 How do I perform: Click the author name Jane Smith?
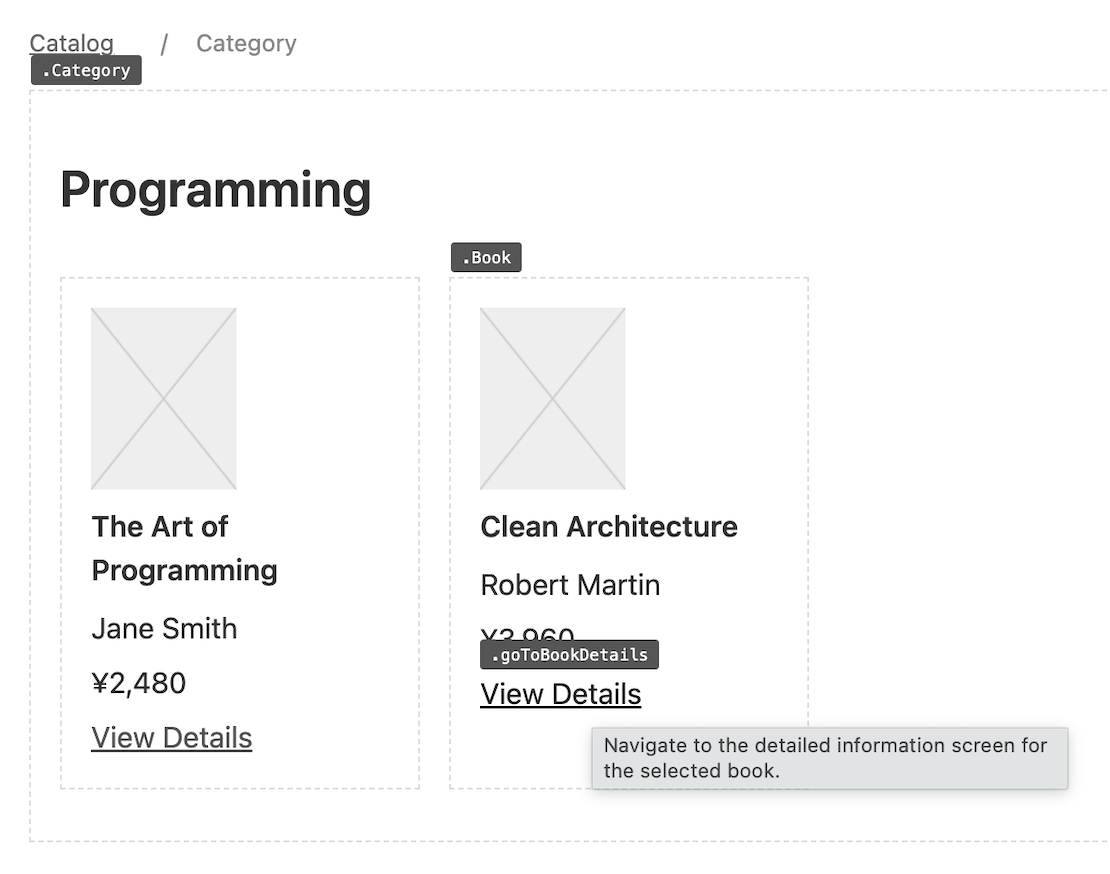(163, 629)
